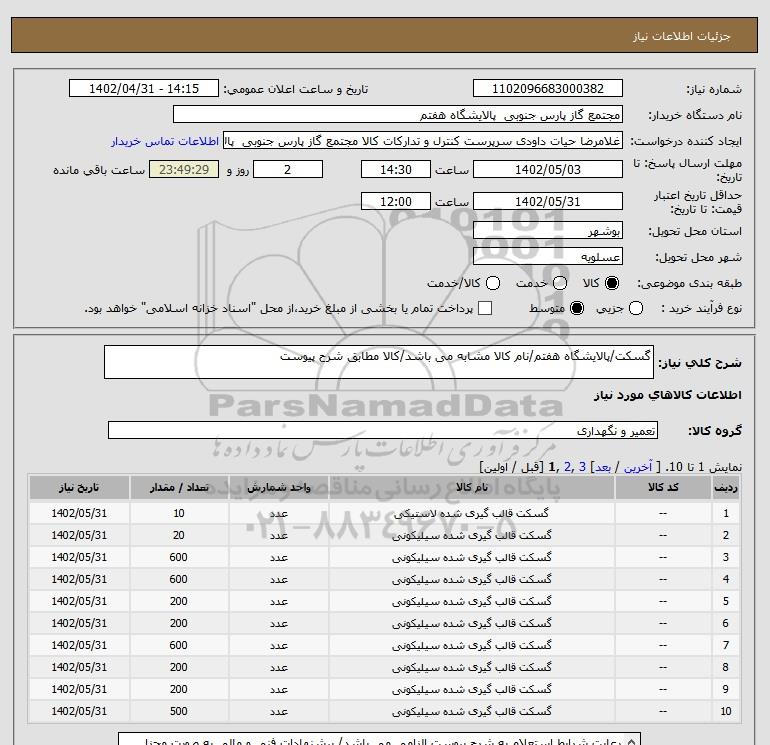Click the کد کالا column header
Screen dimensions: 770x745
point(663,487)
